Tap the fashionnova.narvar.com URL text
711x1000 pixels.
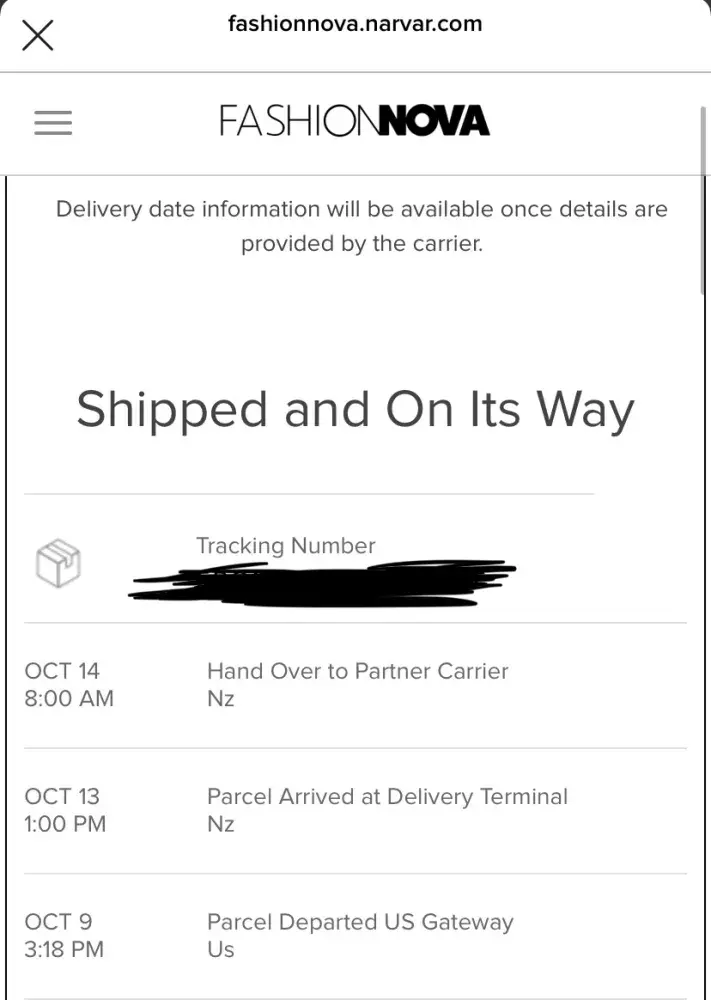click(x=355, y=23)
